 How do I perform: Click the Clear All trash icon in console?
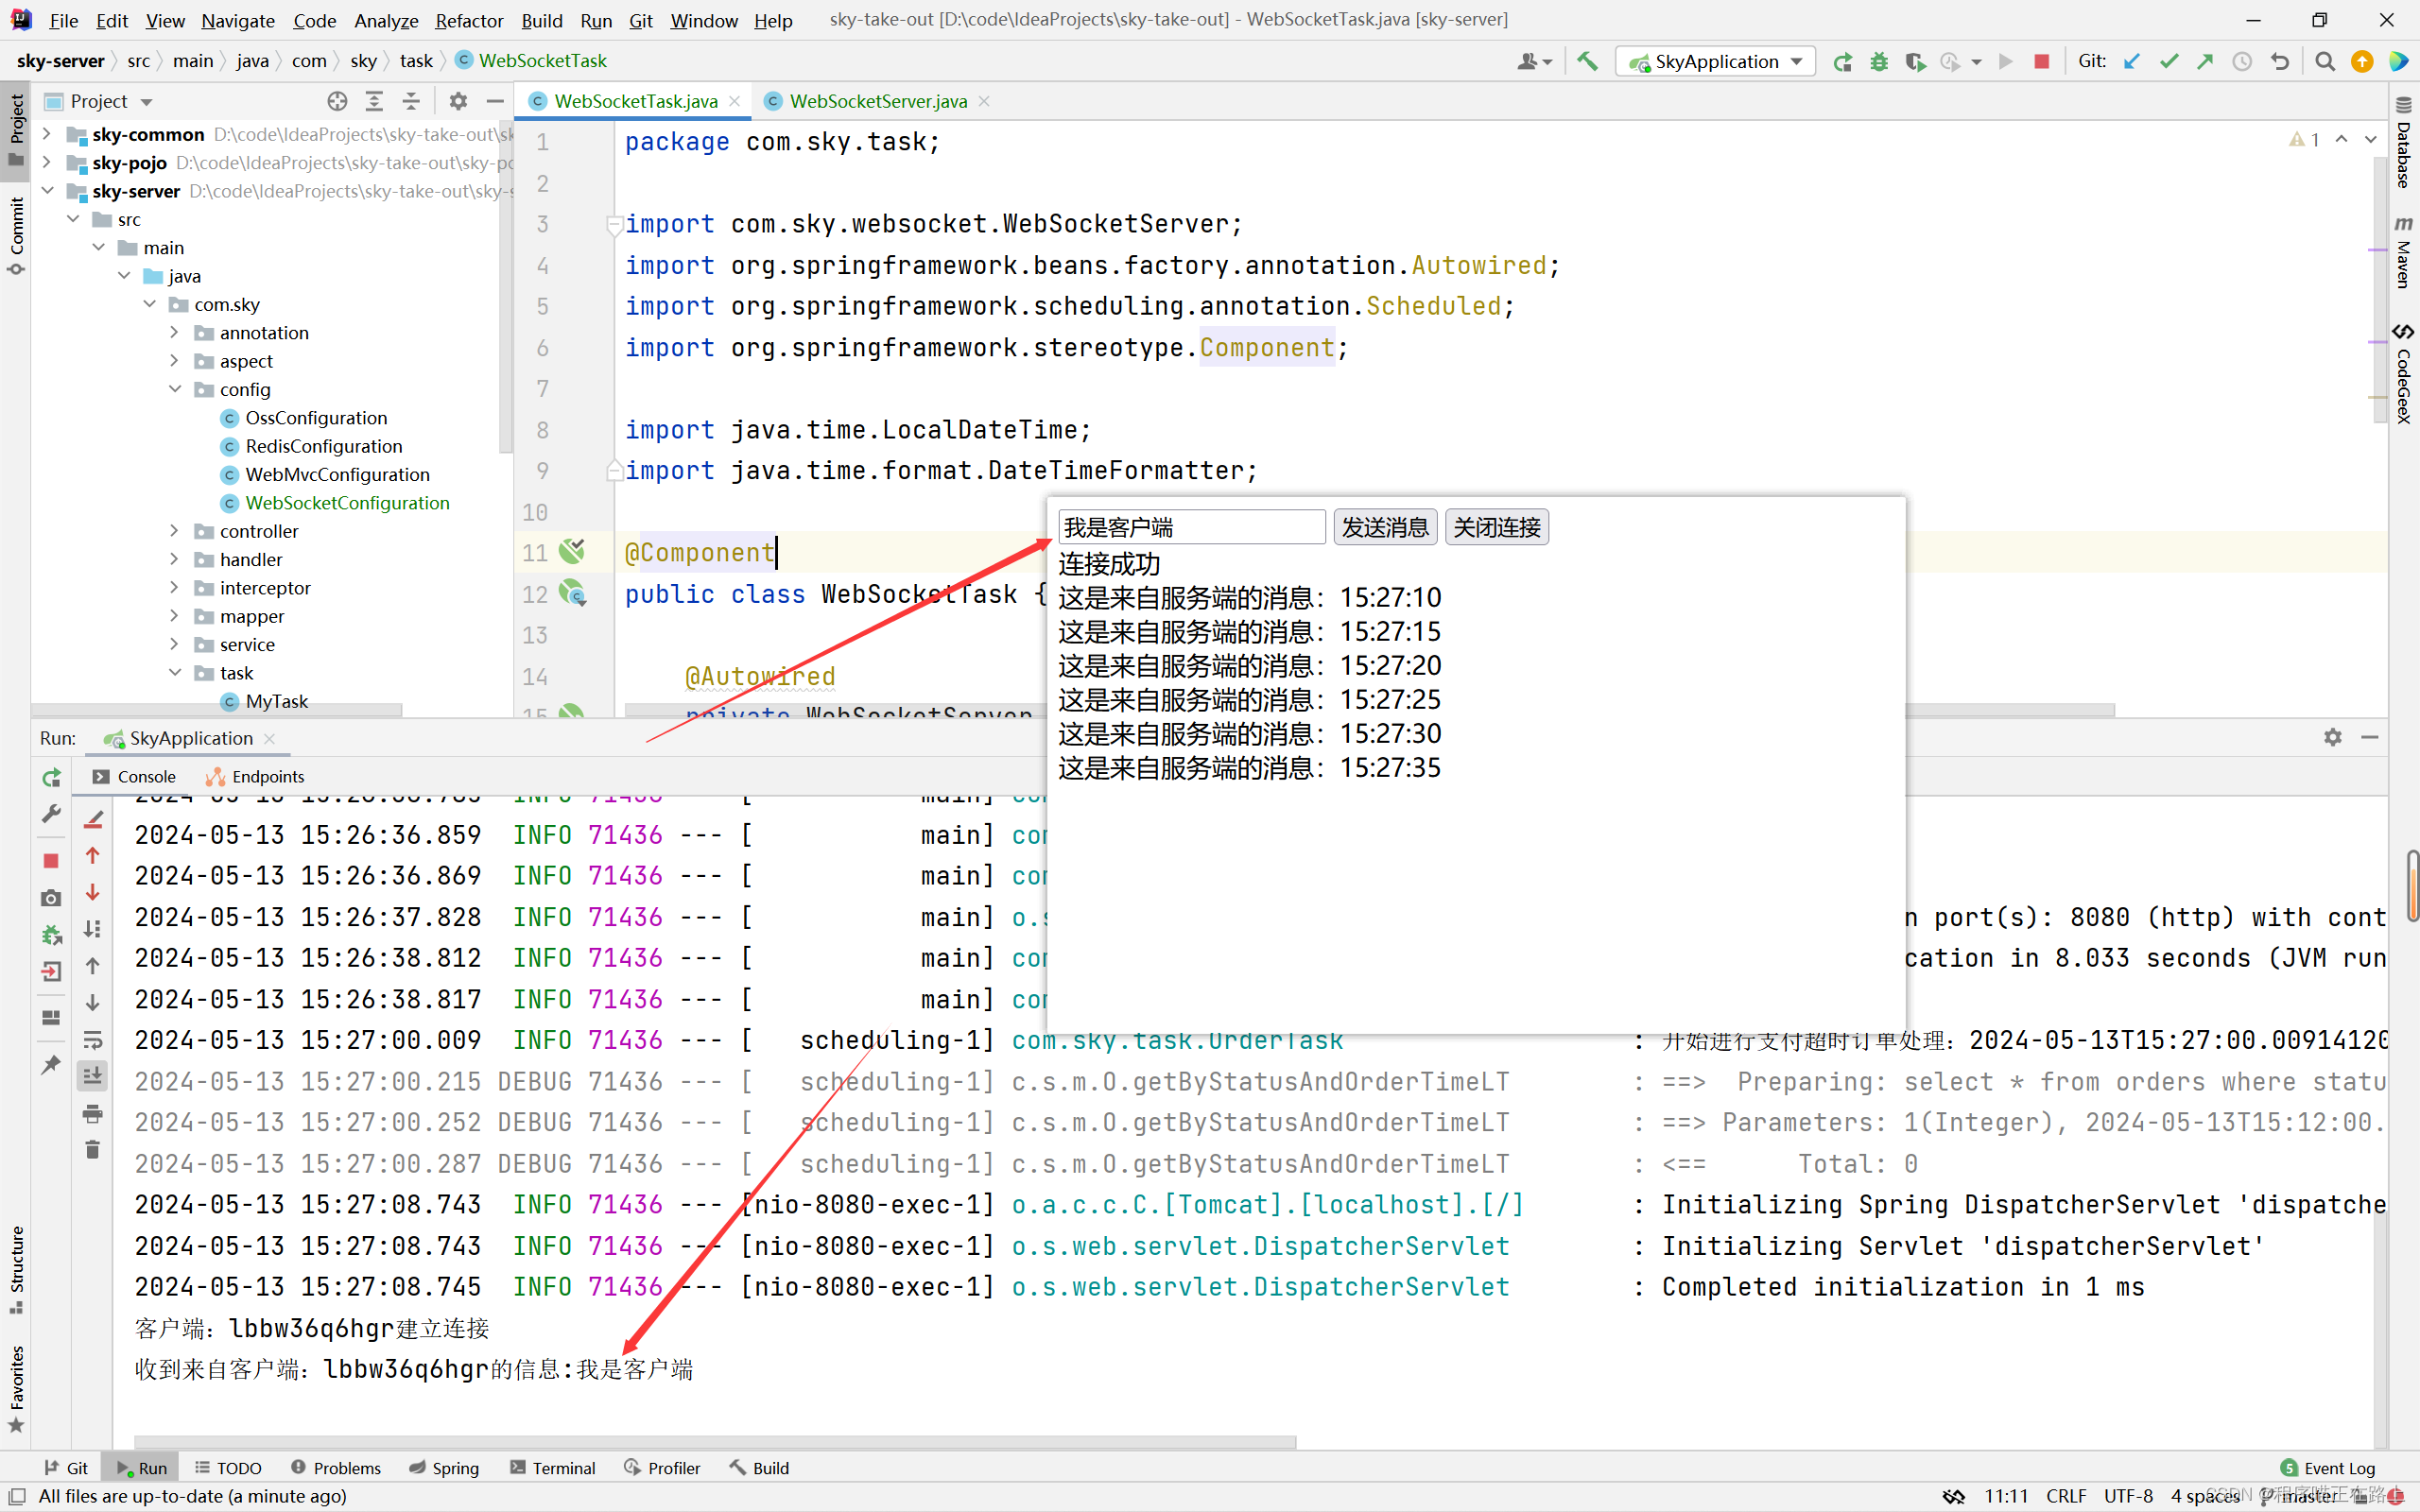tap(93, 1150)
